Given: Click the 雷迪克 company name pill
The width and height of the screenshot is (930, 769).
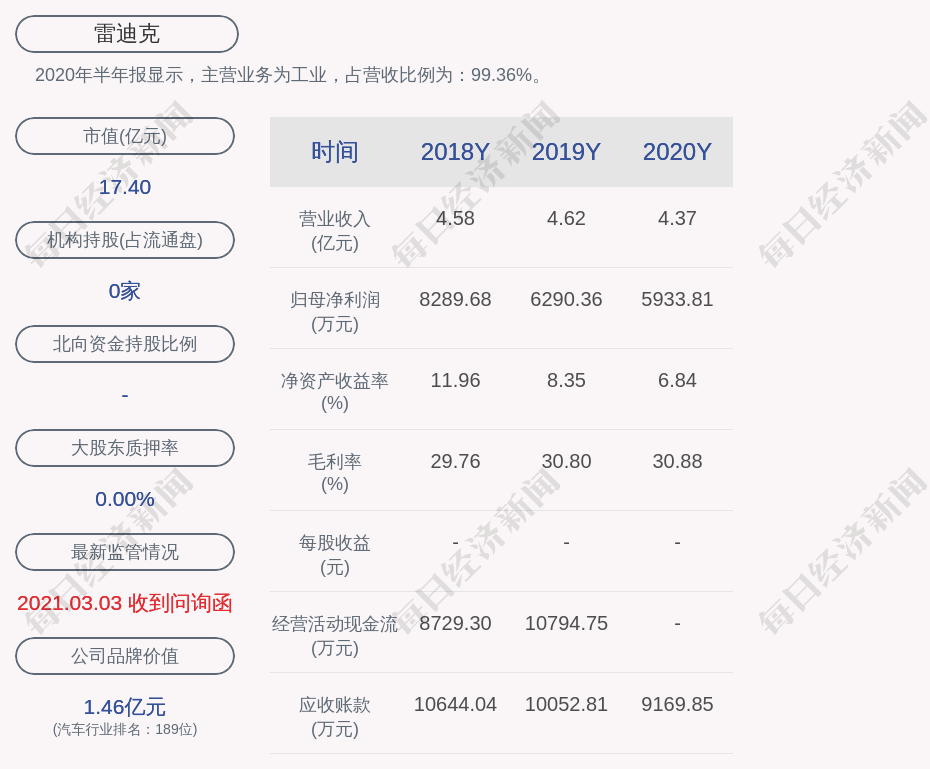Looking at the screenshot, I should [127, 34].
